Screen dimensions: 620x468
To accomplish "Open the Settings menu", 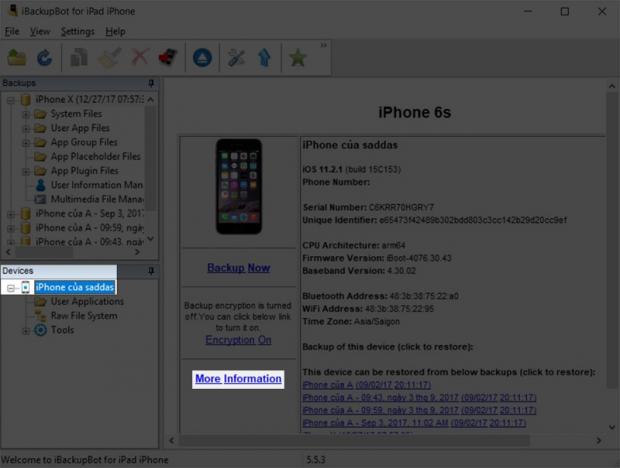I will tap(78, 31).
